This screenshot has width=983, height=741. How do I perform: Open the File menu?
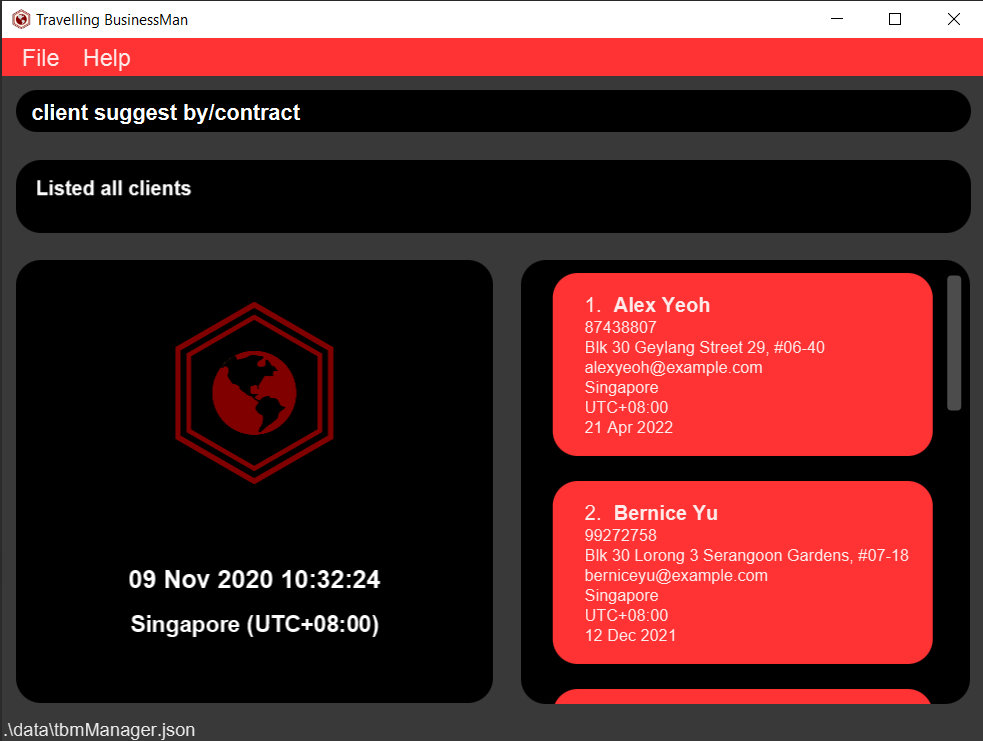[x=41, y=58]
